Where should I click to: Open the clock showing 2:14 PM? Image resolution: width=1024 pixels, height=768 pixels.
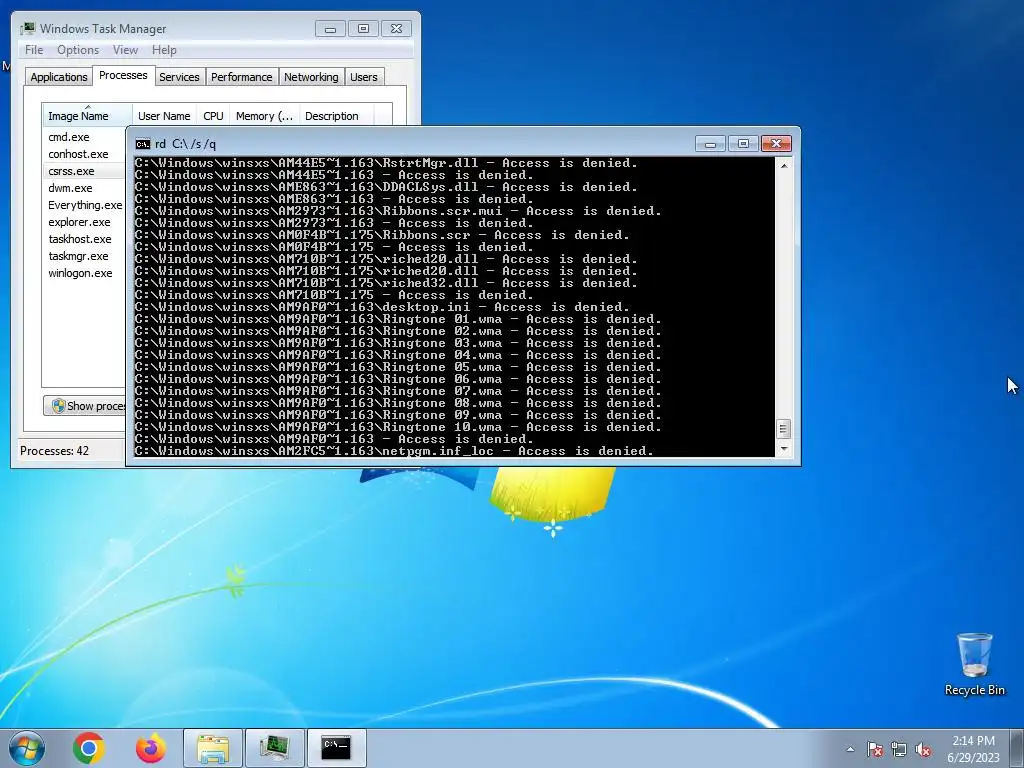point(973,749)
